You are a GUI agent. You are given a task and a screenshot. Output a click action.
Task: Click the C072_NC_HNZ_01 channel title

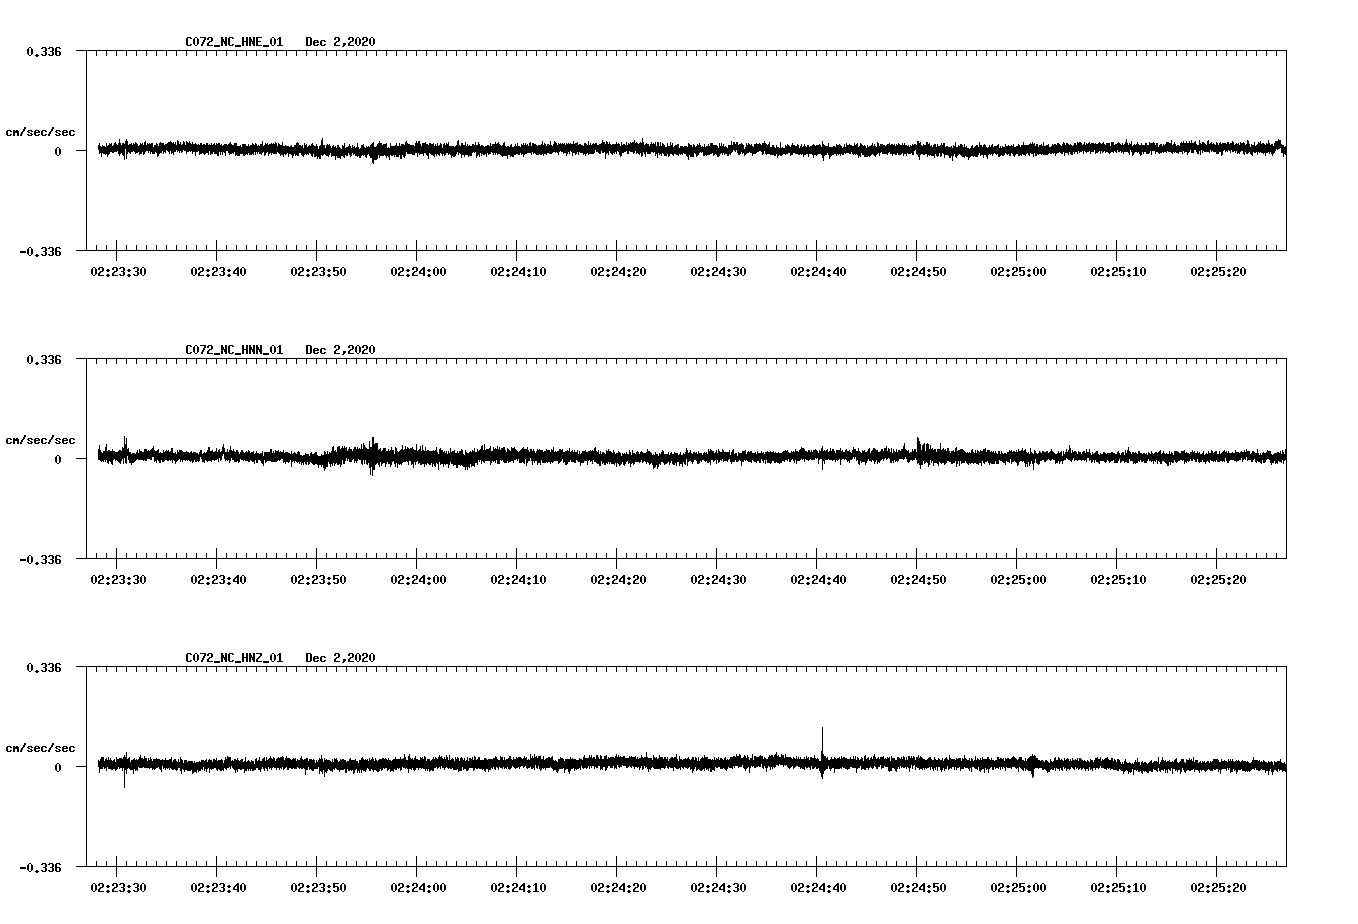pos(232,656)
